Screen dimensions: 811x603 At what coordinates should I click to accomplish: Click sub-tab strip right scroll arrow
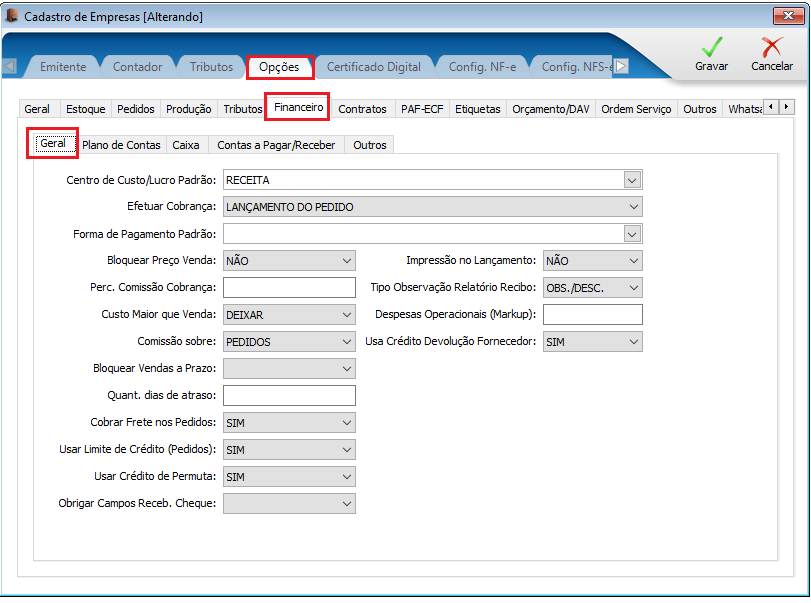(x=787, y=107)
